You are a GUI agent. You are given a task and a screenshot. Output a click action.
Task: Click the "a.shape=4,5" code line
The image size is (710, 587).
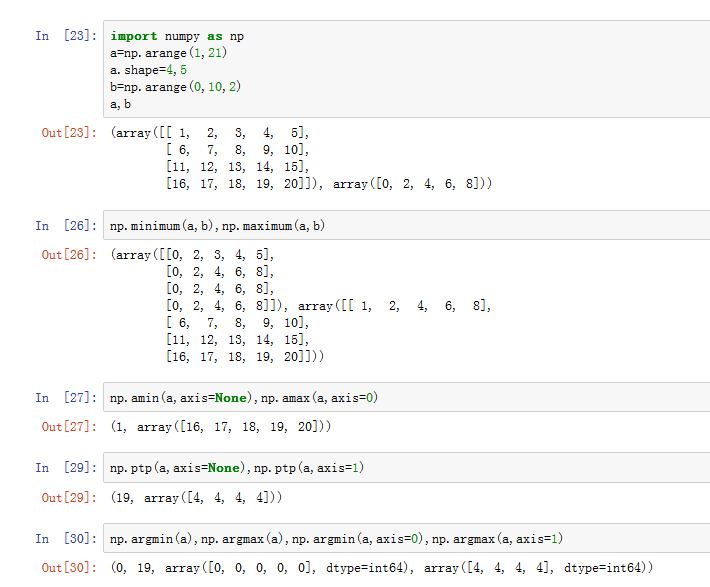149,70
